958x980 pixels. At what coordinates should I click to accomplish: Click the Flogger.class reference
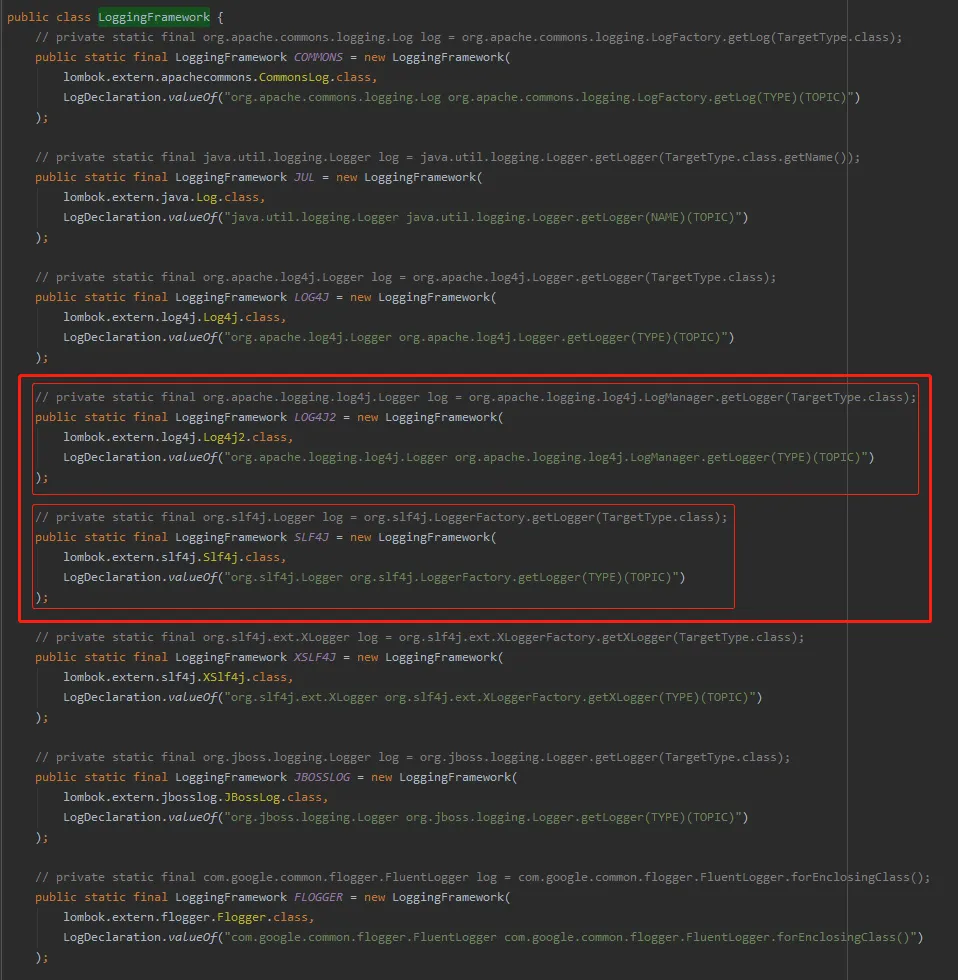pyautogui.click(x=250, y=917)
